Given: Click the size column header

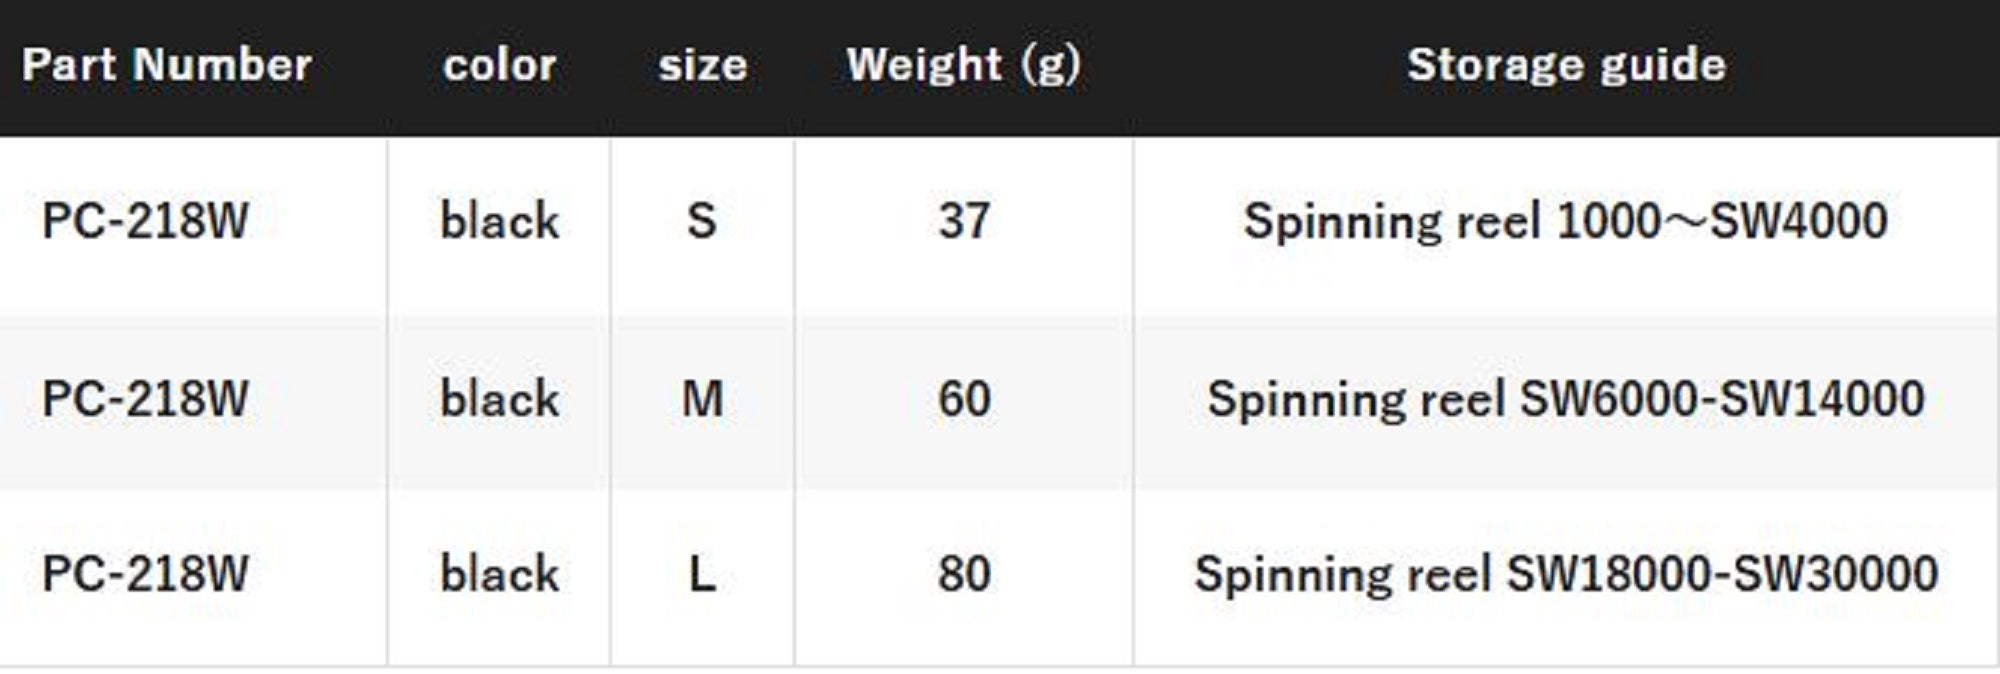Looking at the screenshot, I should [x=702, y=65].
